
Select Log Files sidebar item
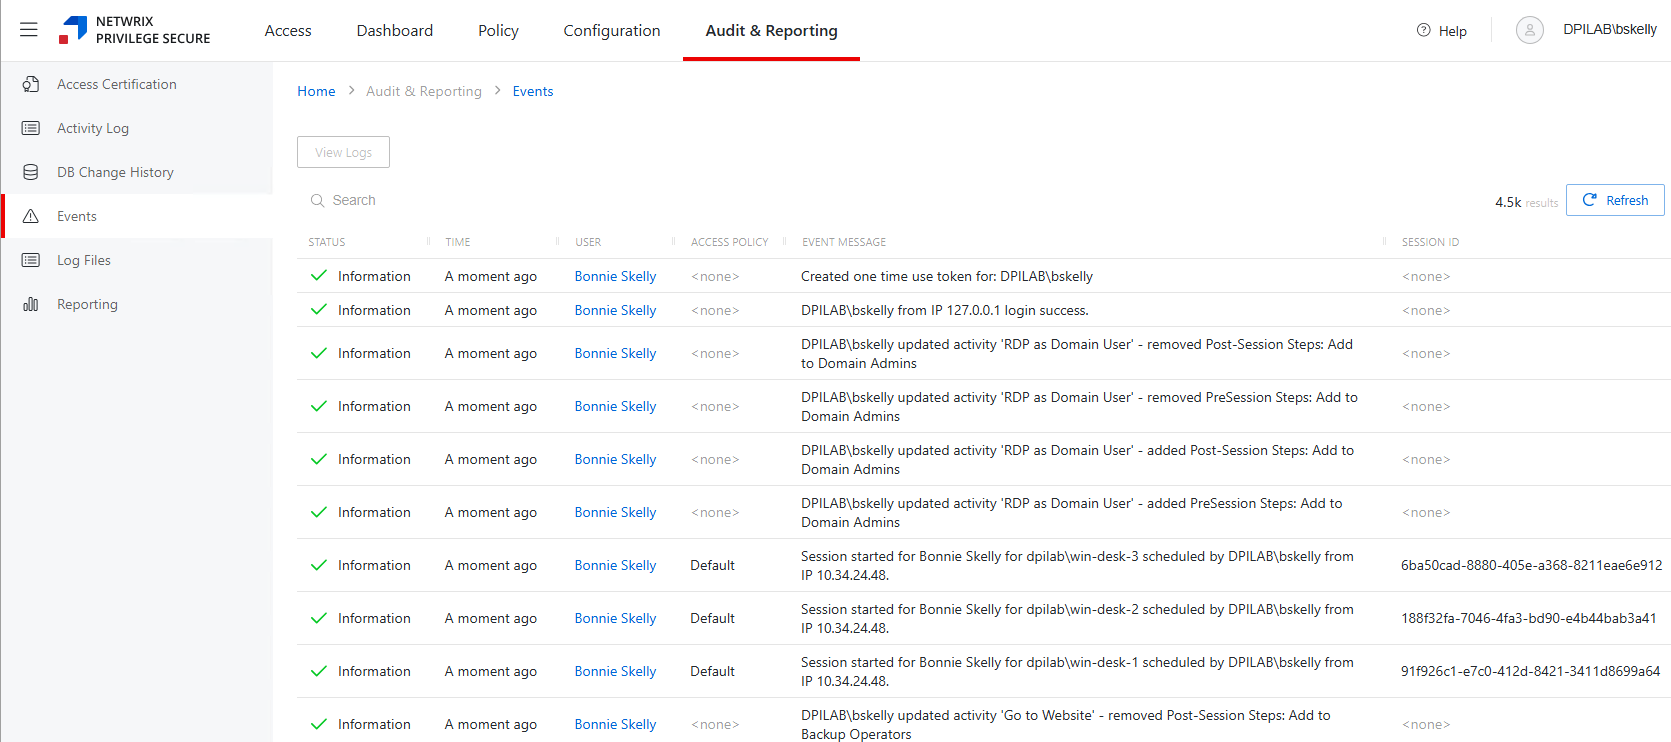(x=84, y=260)
